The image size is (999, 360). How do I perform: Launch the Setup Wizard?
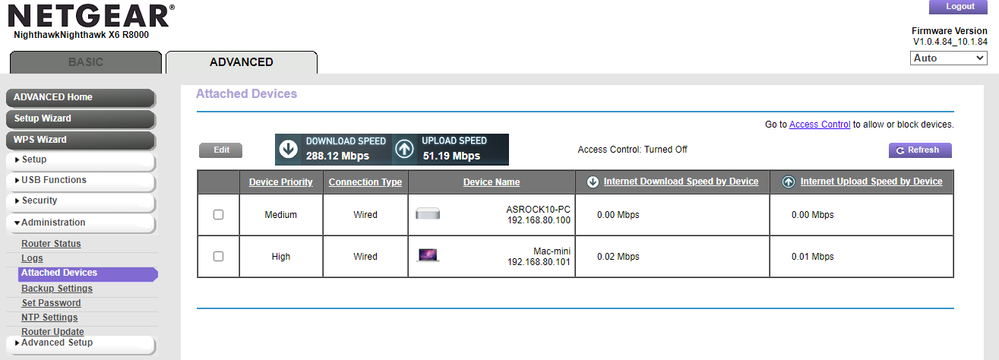(x=80, y=119)
